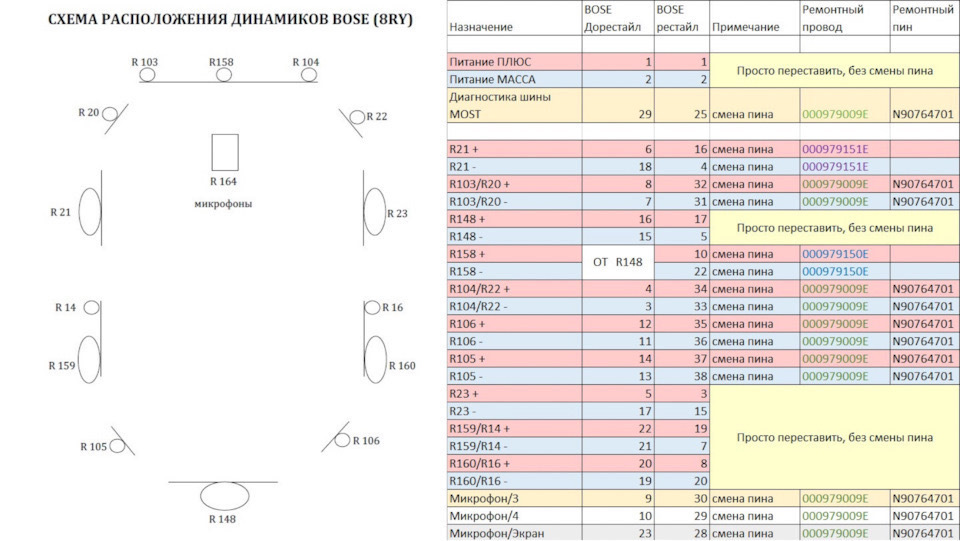Select the 'R 164' label under the rectangle
Image resolution: width=960 pixels, height=541 pixels.
point(223,181)
